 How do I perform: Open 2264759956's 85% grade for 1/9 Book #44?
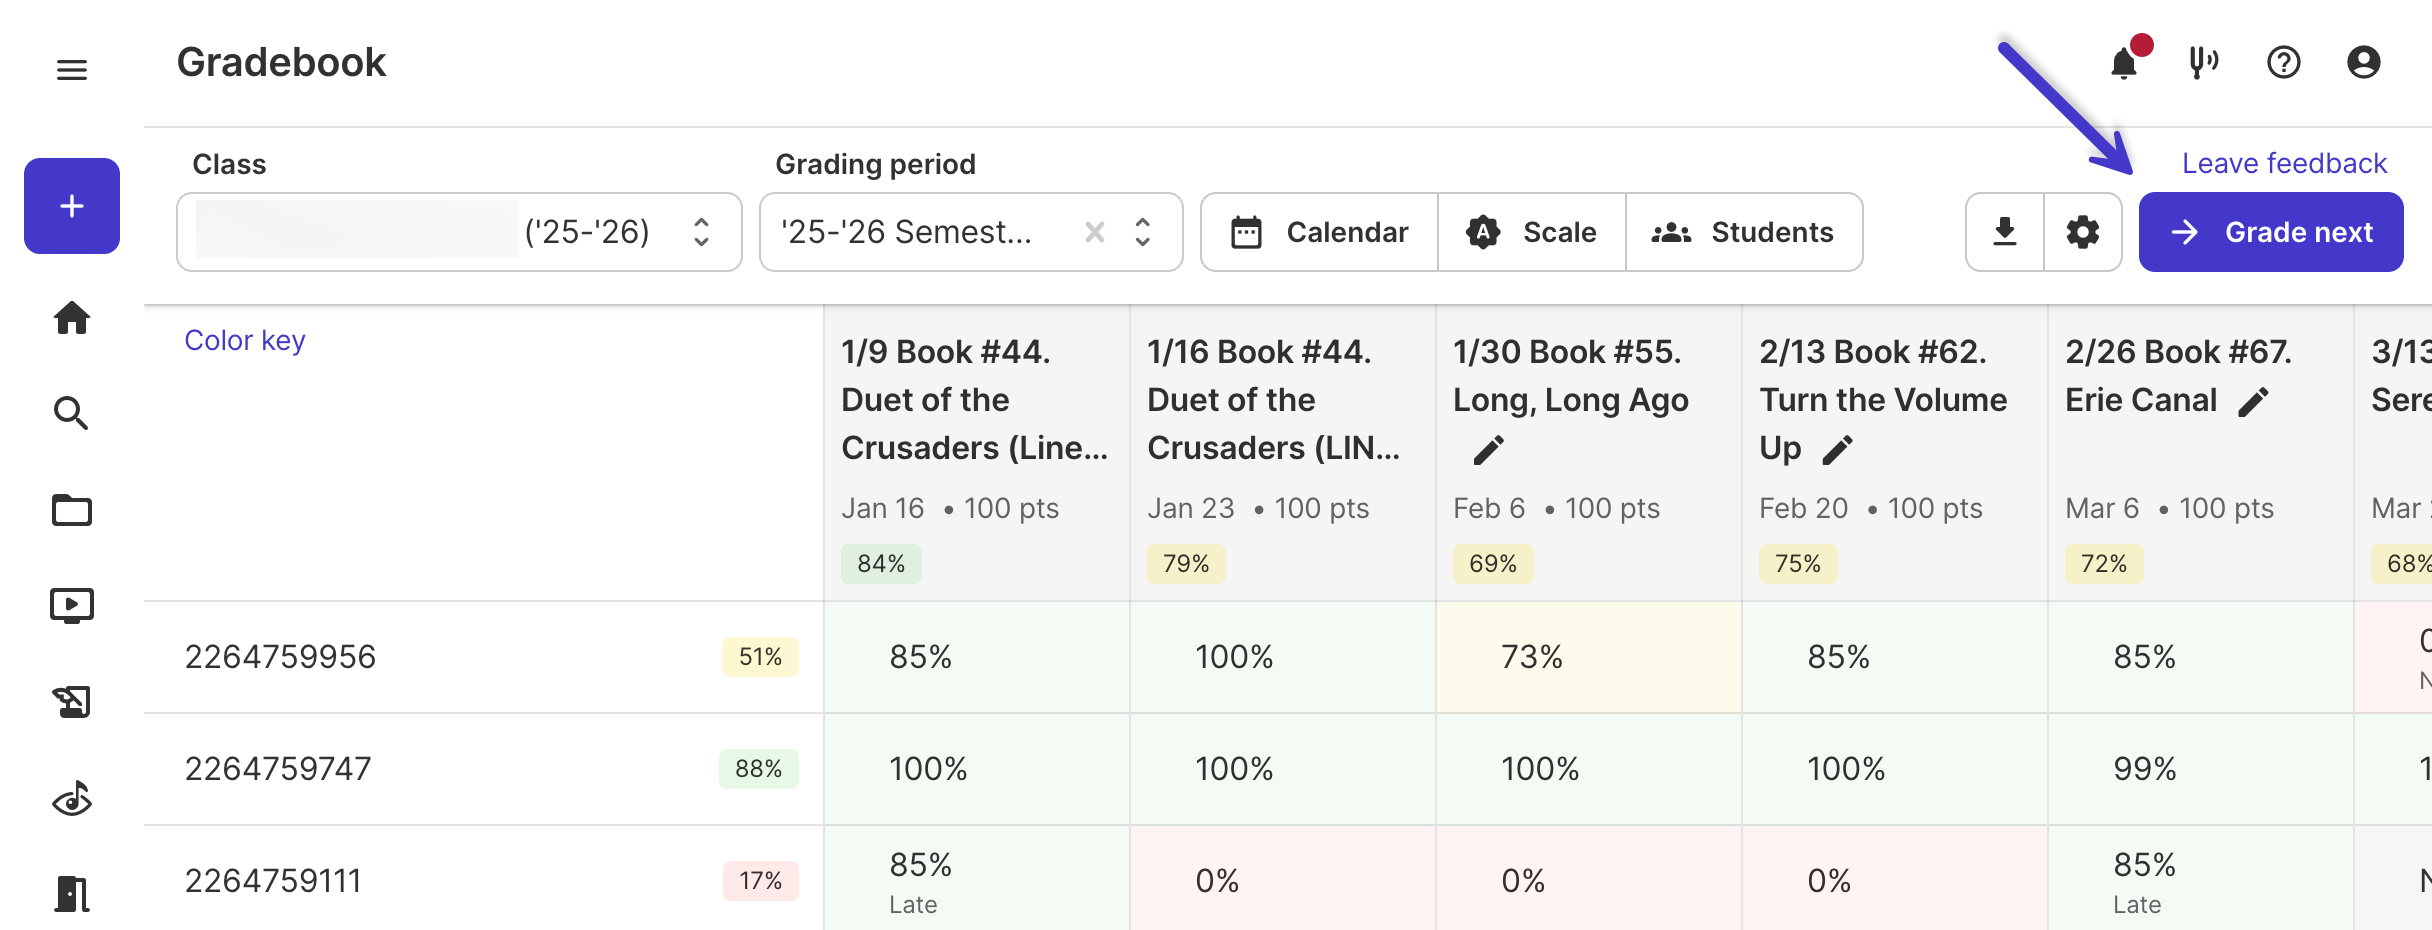(x=977, y=657)
